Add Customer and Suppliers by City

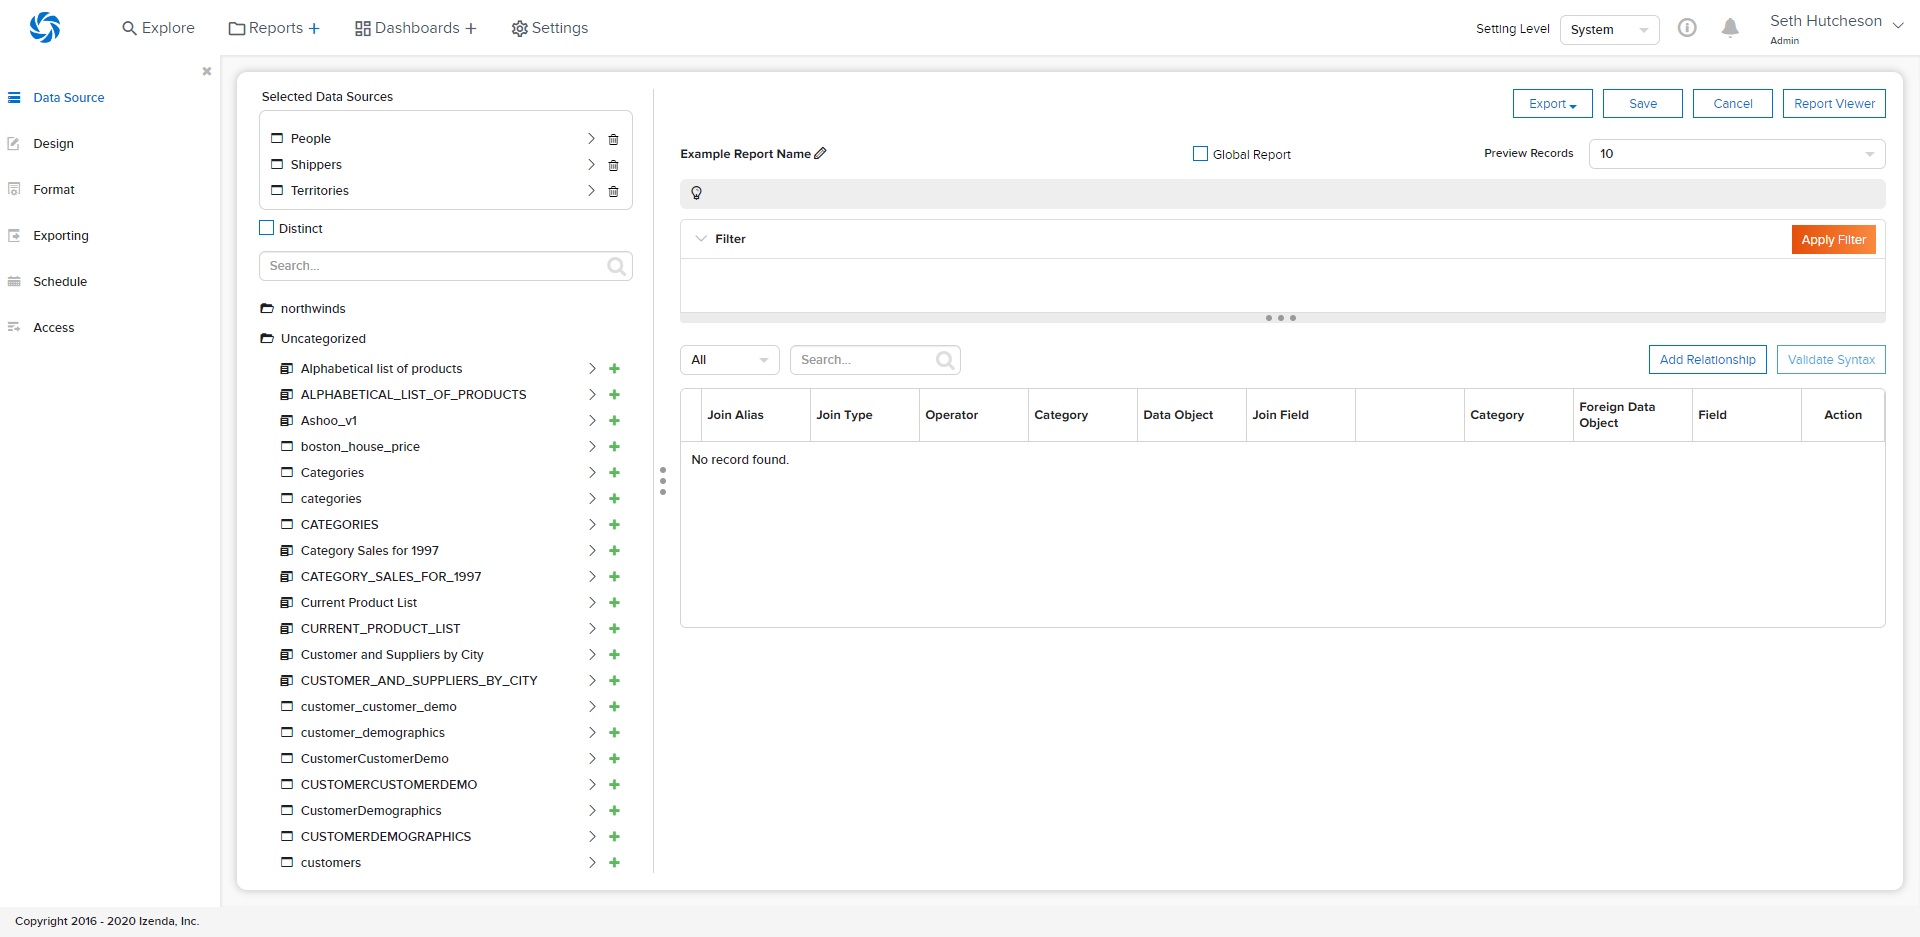[615, 655]
